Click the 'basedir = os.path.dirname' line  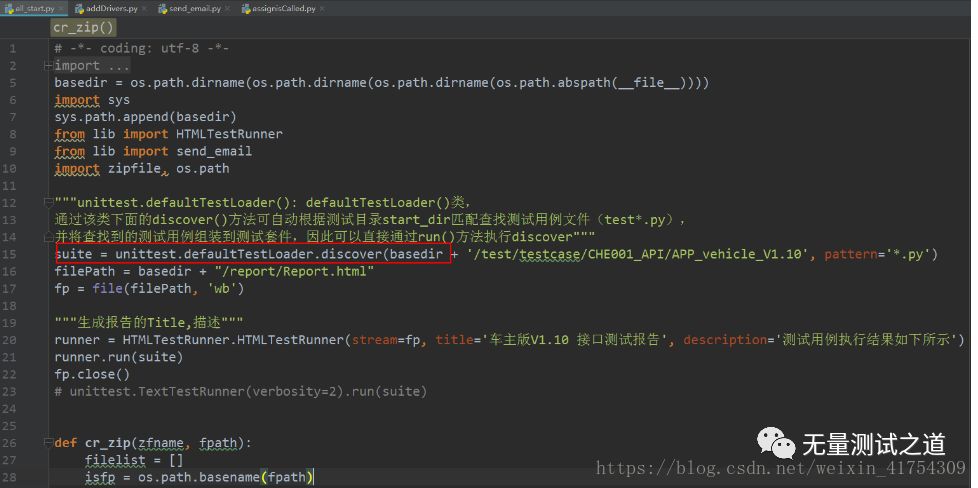(x=382, y=83)
